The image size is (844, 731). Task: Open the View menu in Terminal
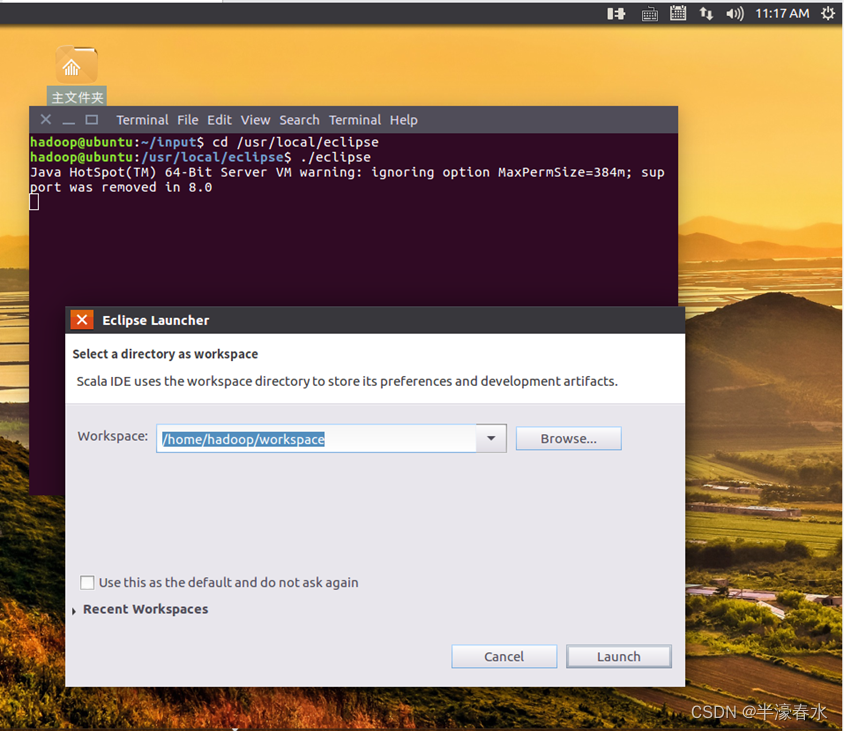[255, 120]
